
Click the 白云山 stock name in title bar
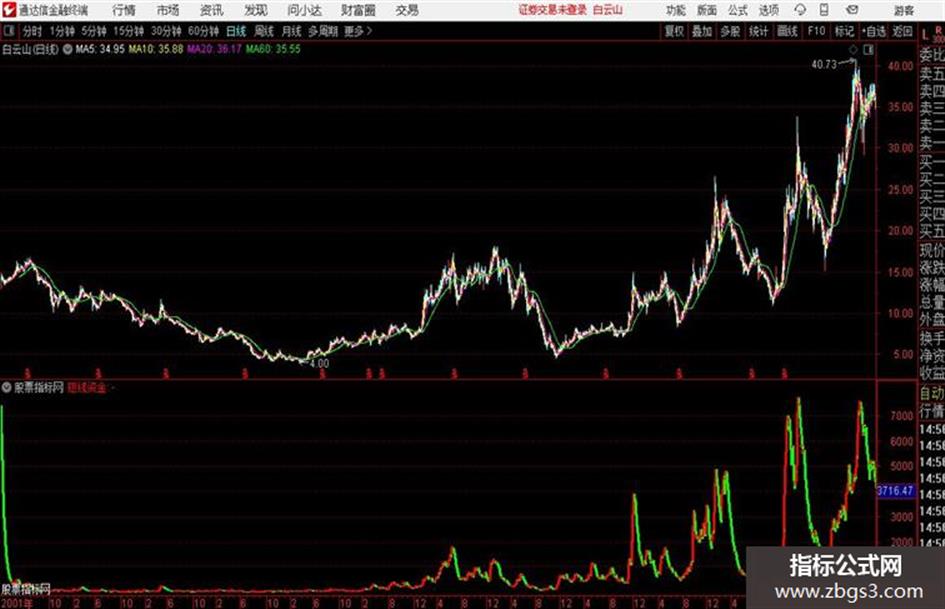coord(608,10)
